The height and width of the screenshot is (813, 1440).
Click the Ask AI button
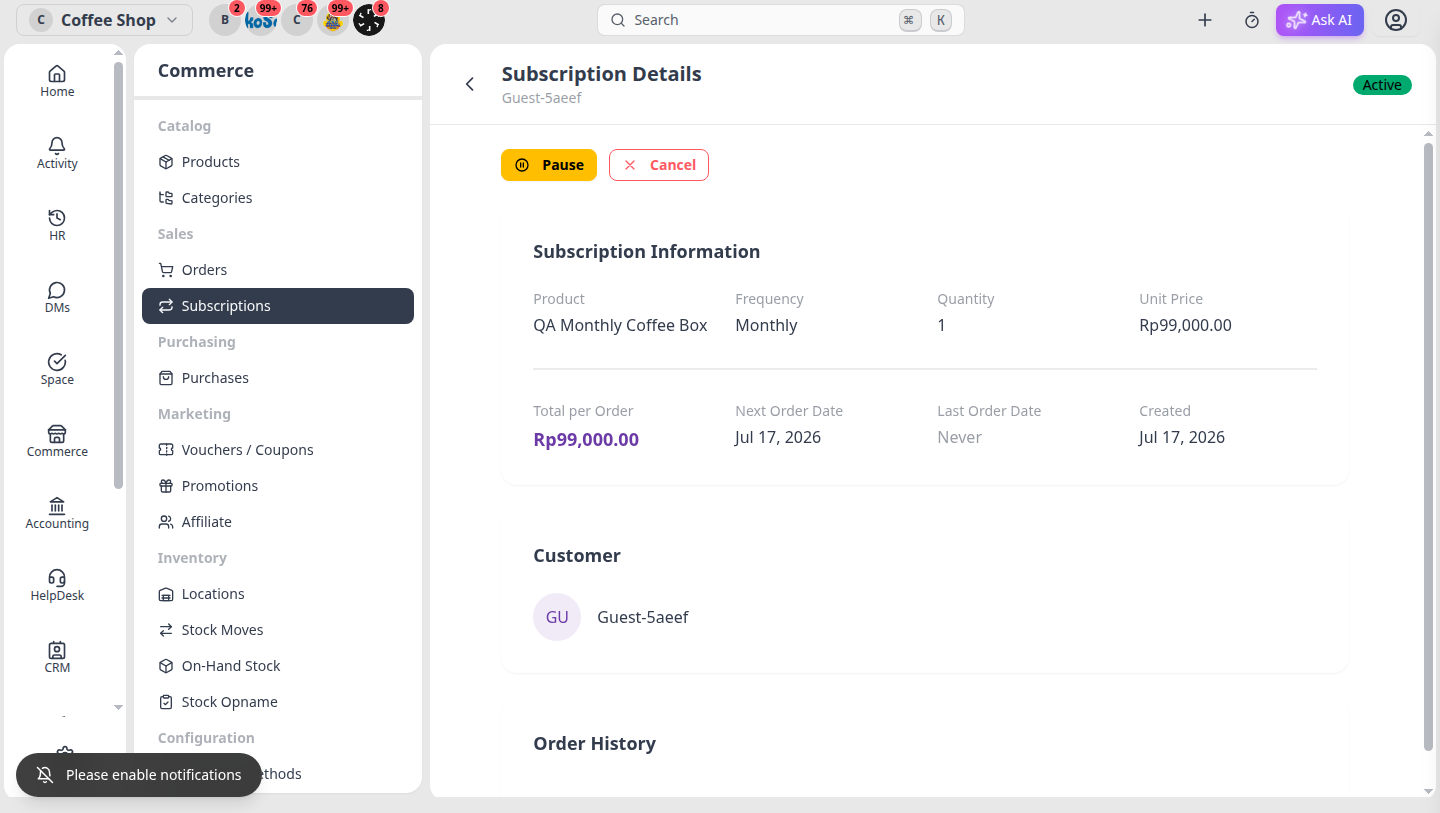(1320, 20)
